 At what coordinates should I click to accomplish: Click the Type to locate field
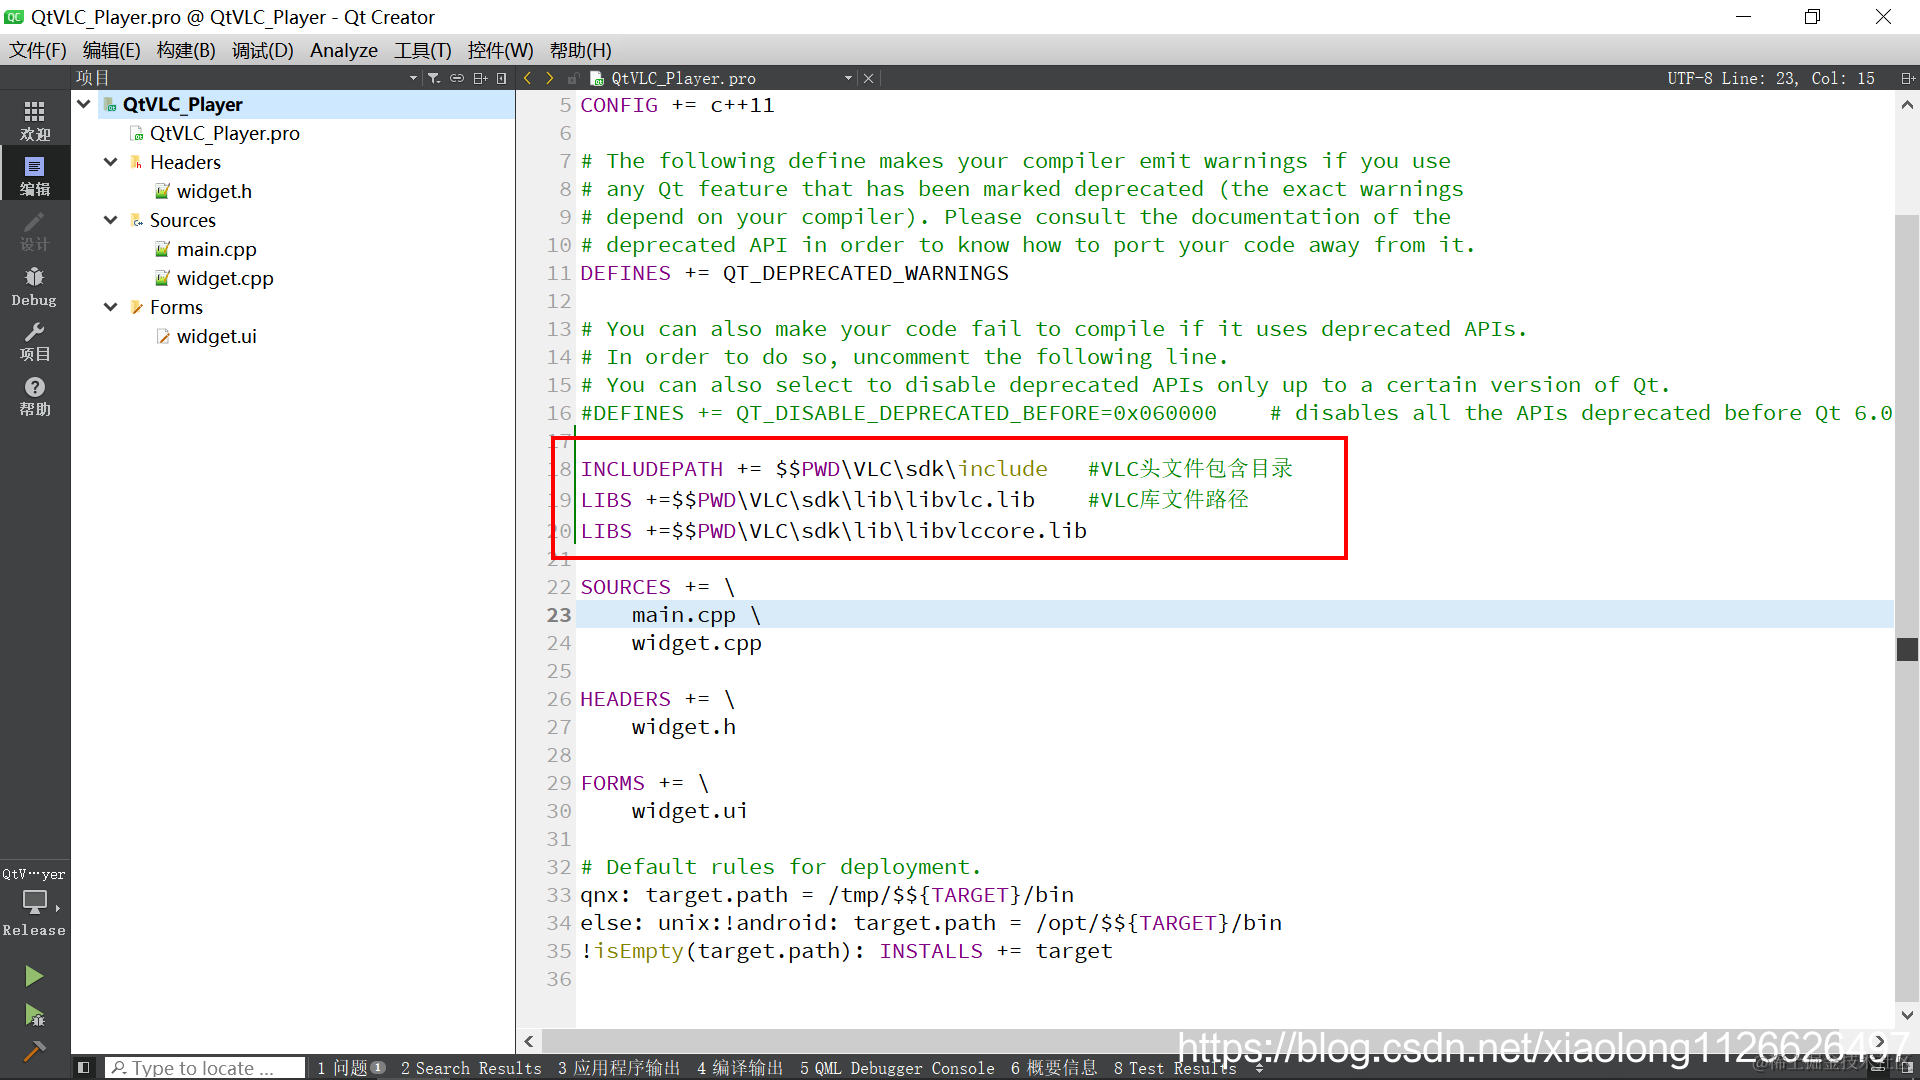point(205,1068)
